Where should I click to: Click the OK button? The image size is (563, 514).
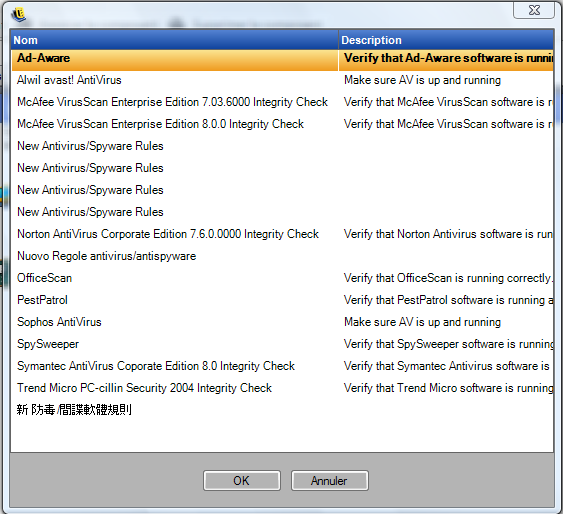[x=242, y=480]
